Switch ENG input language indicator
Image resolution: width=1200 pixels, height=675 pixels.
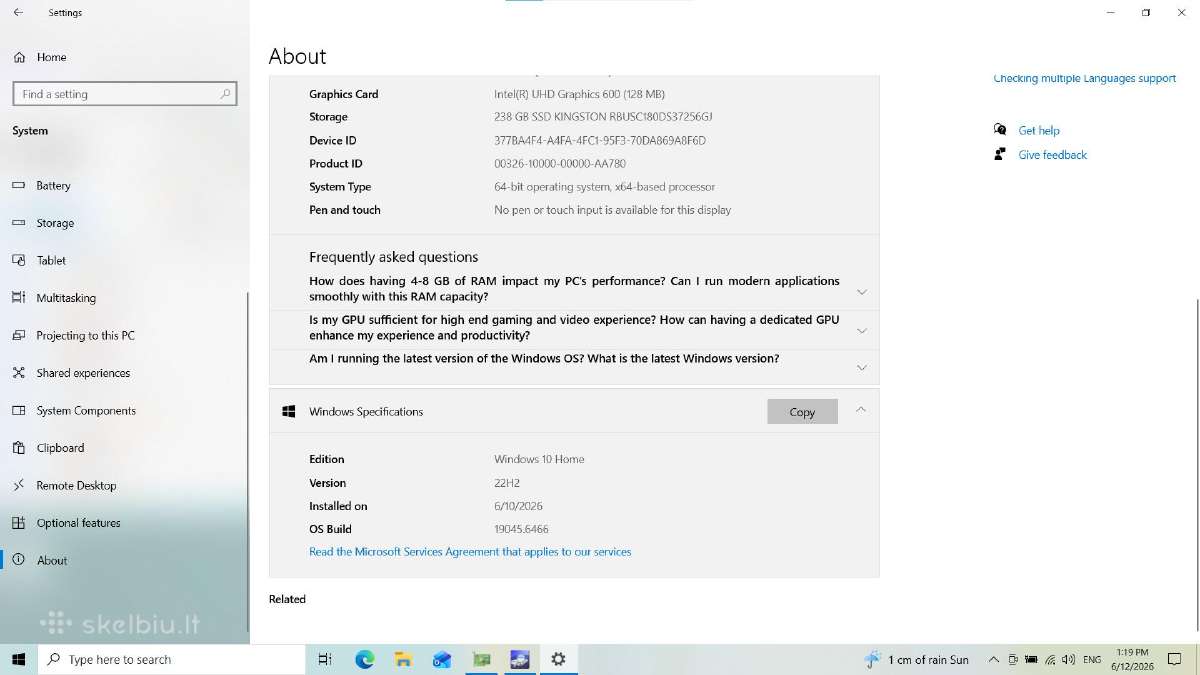click(x=1092, y=659)
